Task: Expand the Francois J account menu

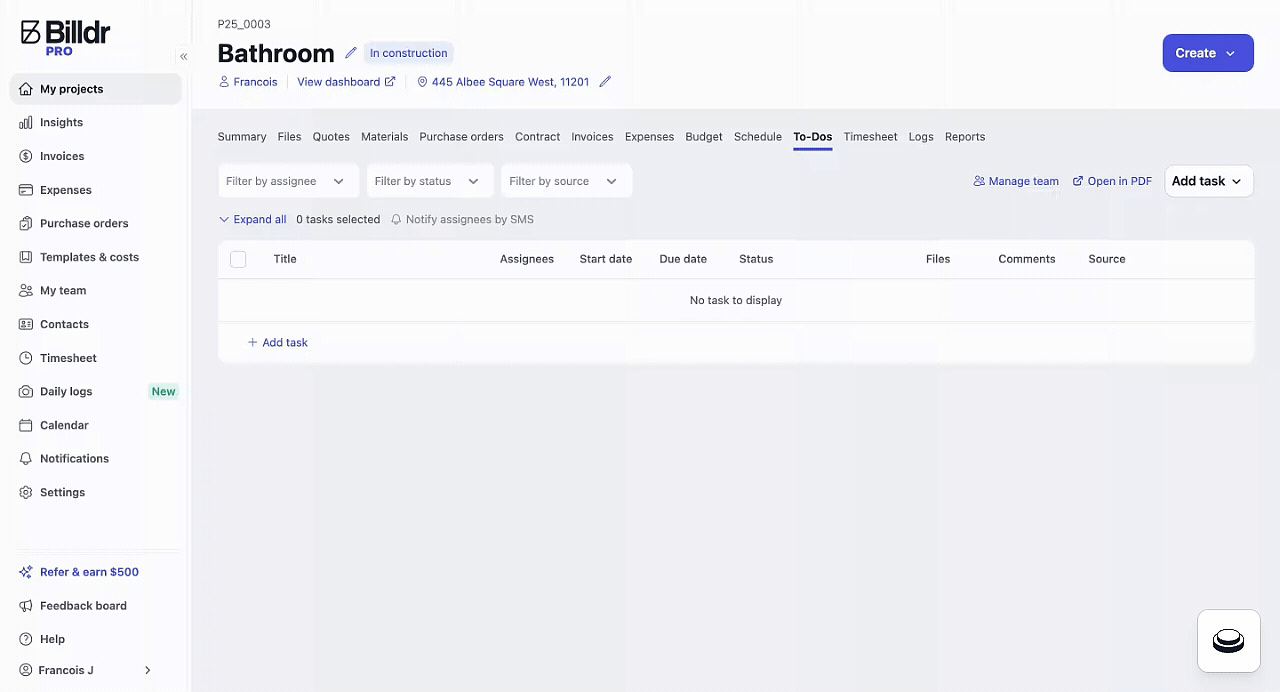Action: coord(86,670)
